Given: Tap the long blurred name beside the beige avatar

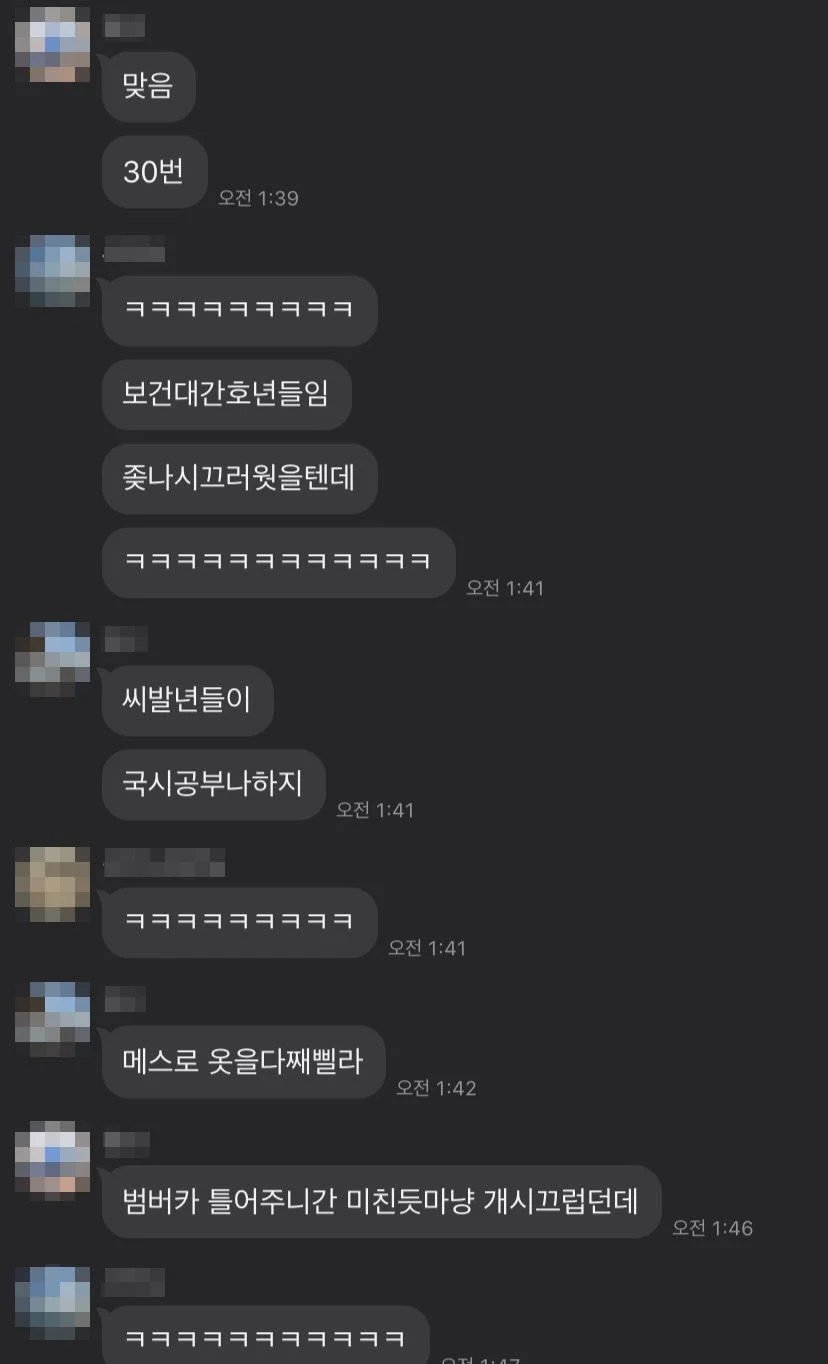Looking at the screenshot, I should point(164,861).
